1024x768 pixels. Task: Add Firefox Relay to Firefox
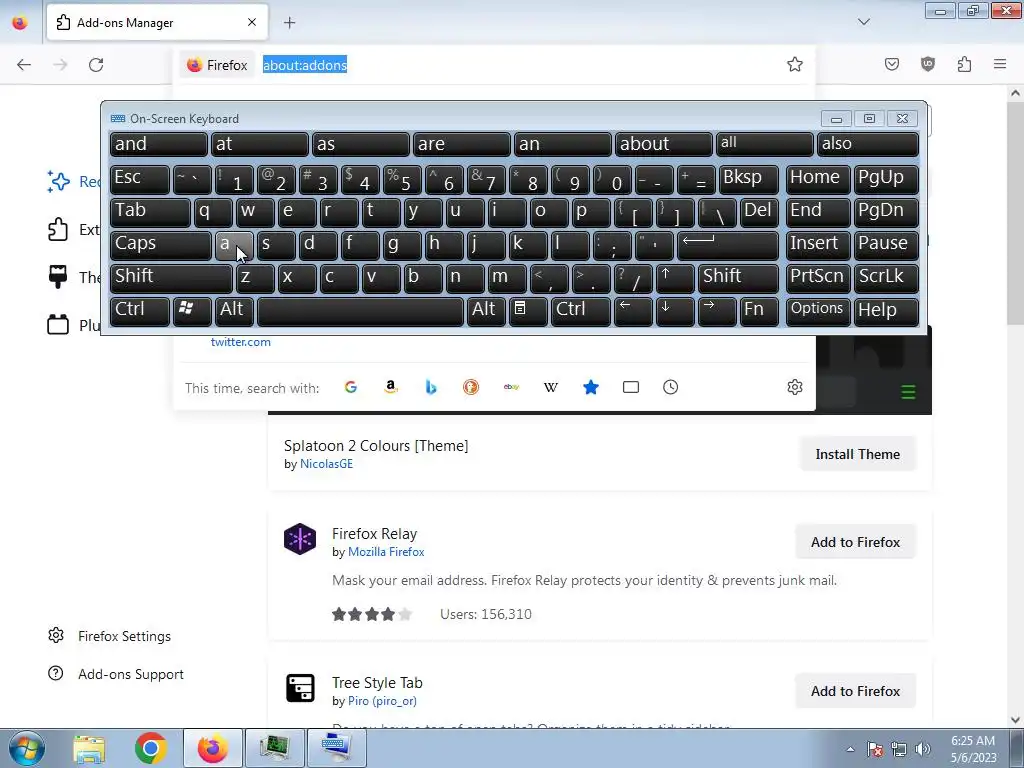coord(856,542)
